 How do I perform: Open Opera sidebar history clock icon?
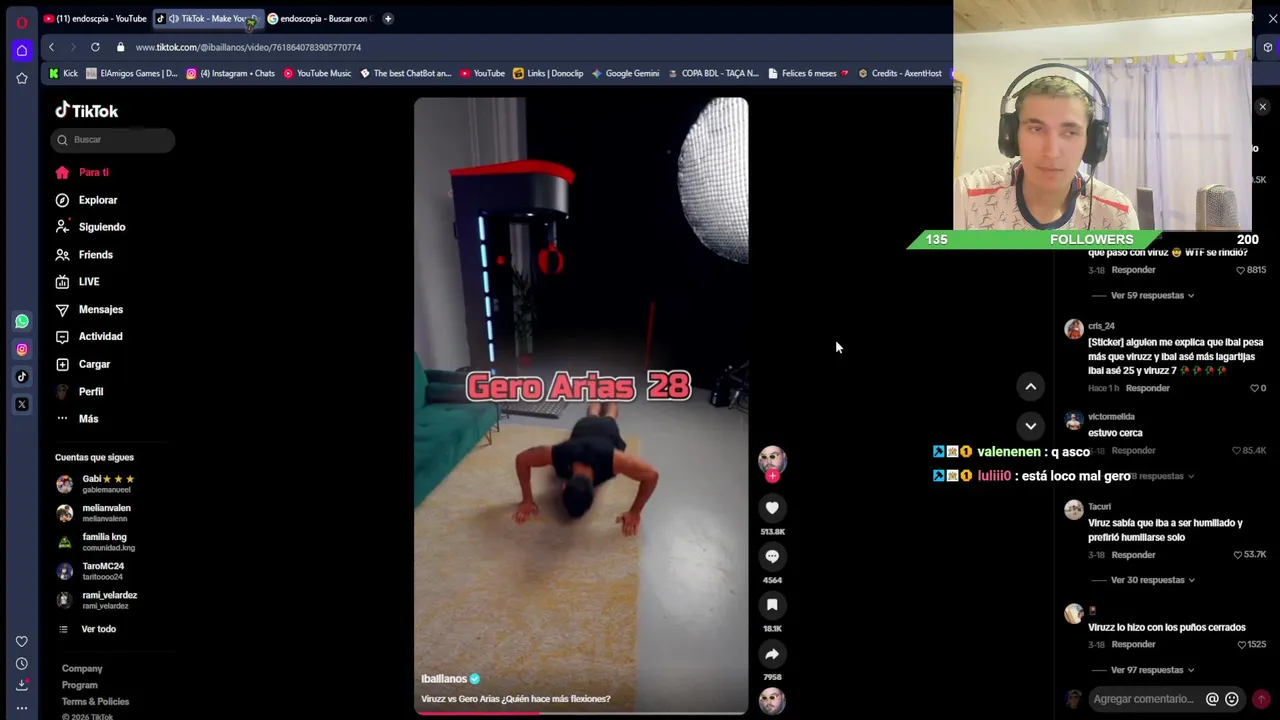22,664
